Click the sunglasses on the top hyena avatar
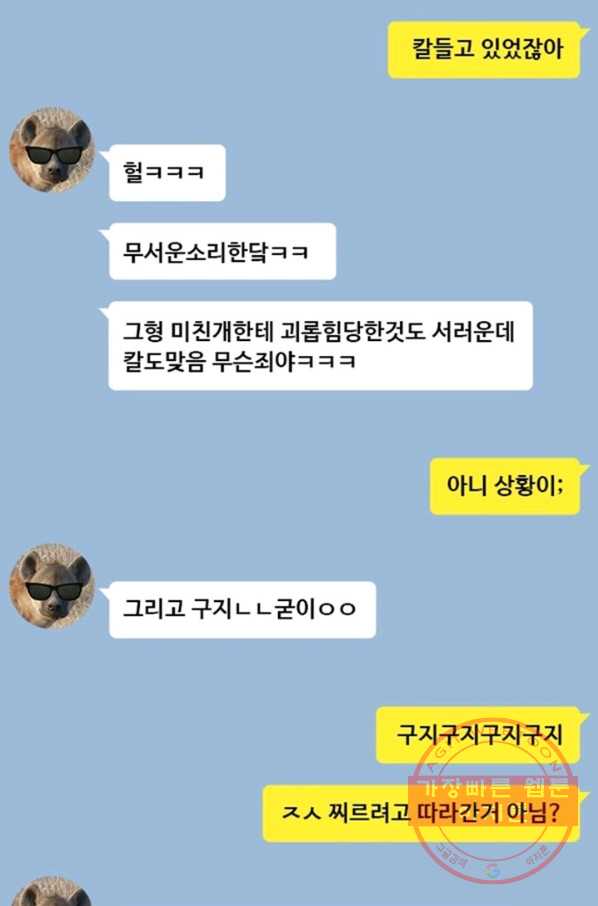Viewport: 598px width, 906px height. point(54,156)
